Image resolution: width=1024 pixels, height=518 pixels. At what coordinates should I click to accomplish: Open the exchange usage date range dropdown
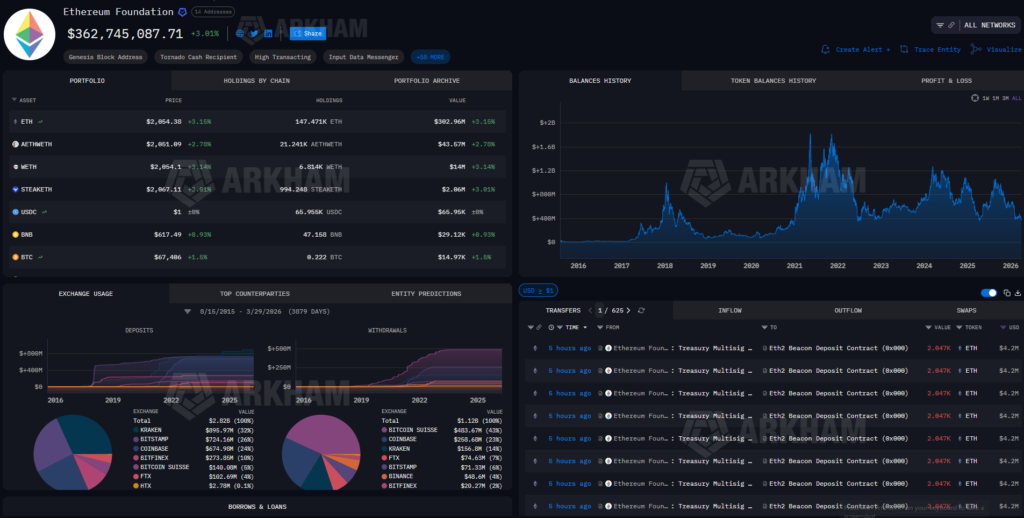point(187,312)
